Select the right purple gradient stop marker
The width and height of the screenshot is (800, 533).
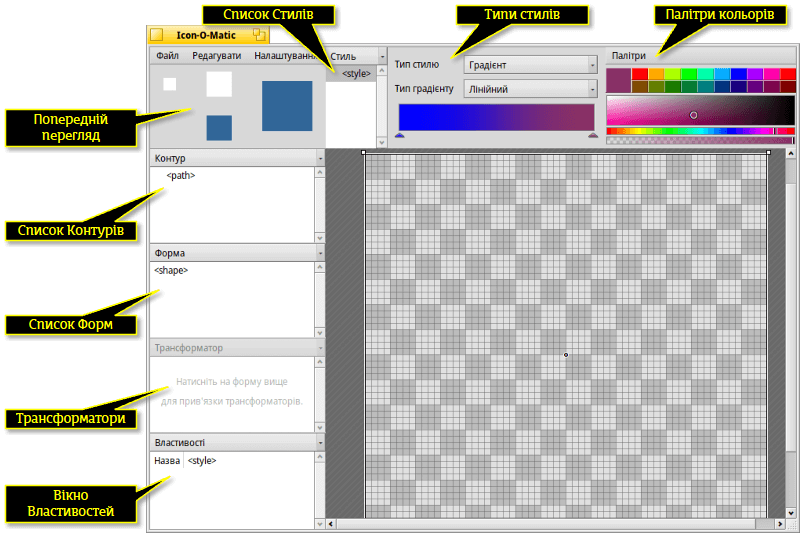[593, 135]
